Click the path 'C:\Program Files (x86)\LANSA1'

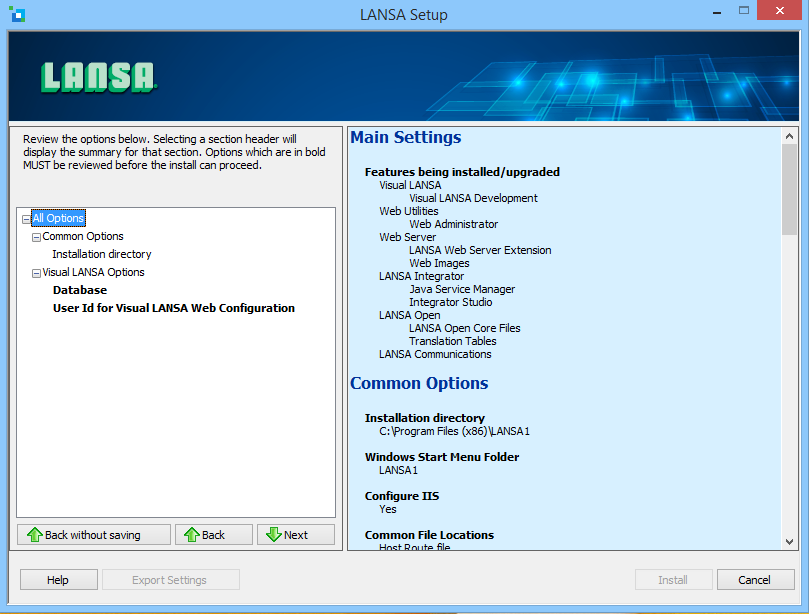point(454,431)
